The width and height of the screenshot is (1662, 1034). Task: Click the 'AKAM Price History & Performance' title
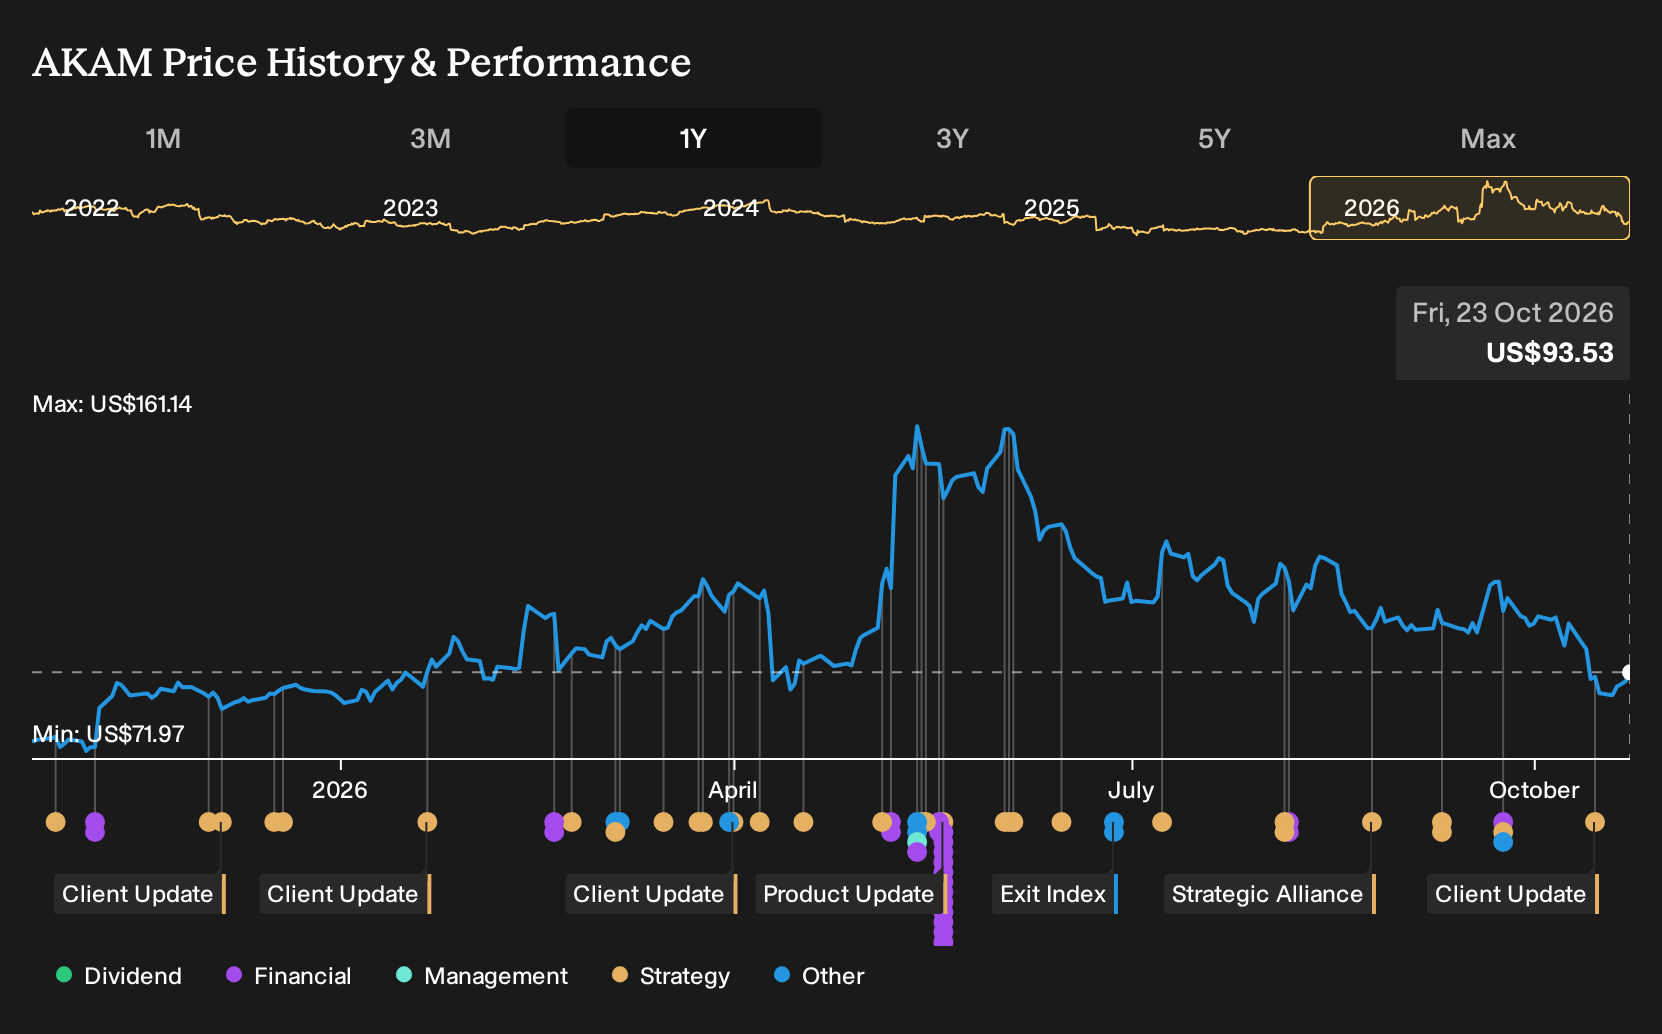[x=362, y=62]
